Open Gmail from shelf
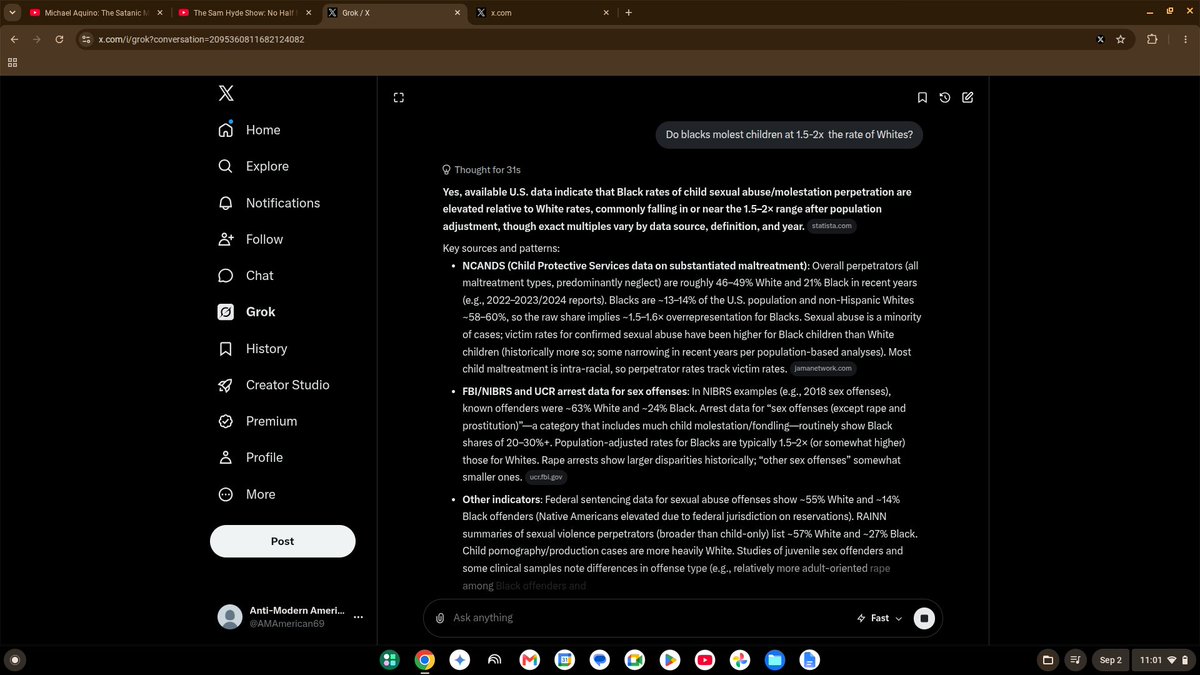Viewport: 1200px width, 675px height. click(529, 660)
